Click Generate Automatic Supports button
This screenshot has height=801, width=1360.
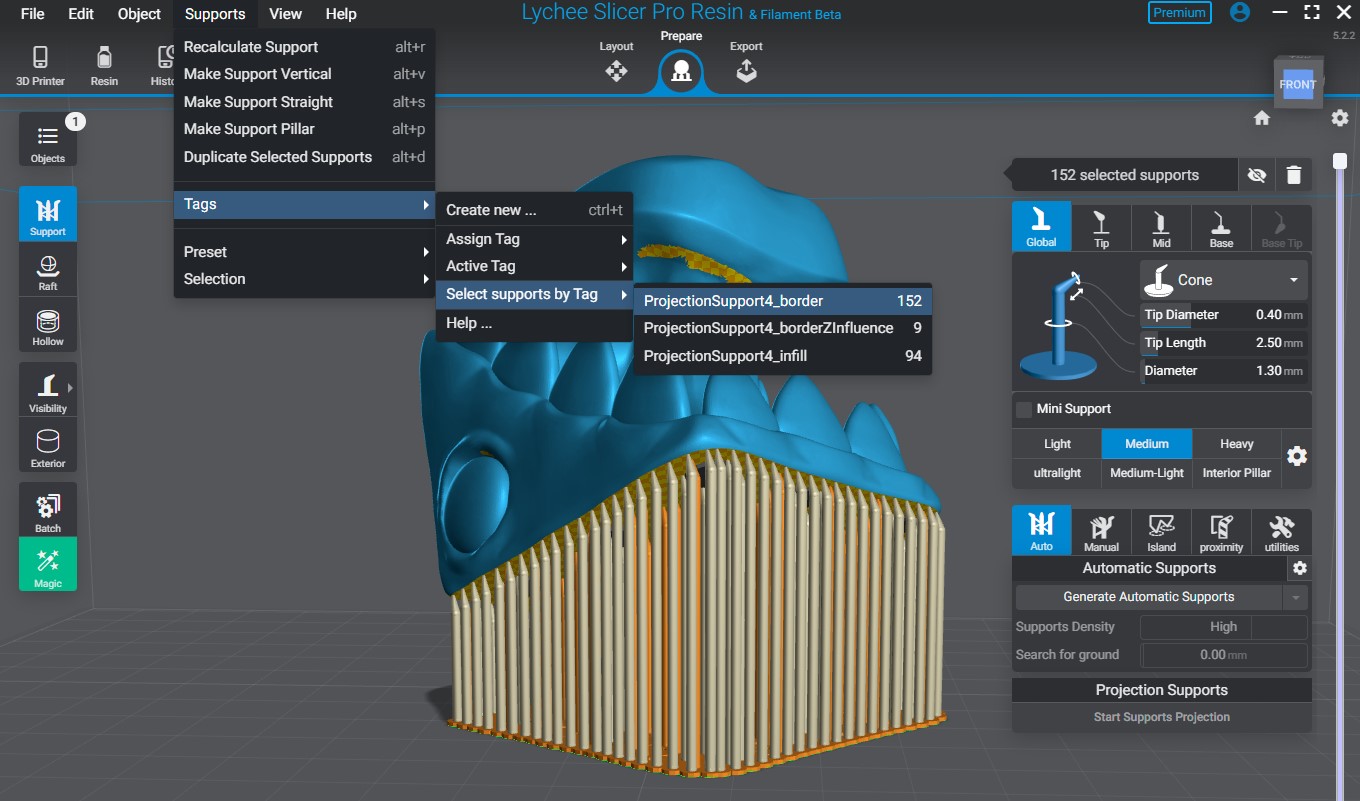point(1149,597)
